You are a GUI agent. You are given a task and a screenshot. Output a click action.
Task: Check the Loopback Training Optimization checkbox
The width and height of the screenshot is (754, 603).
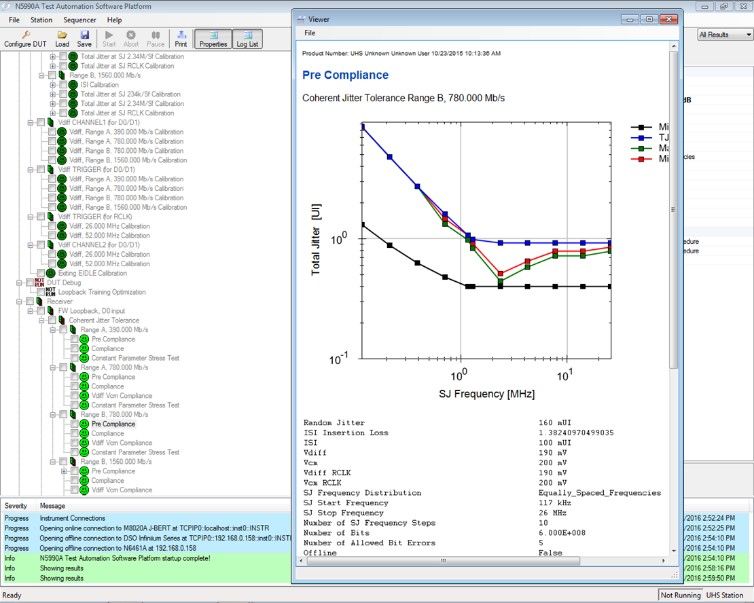click(41, 292)
